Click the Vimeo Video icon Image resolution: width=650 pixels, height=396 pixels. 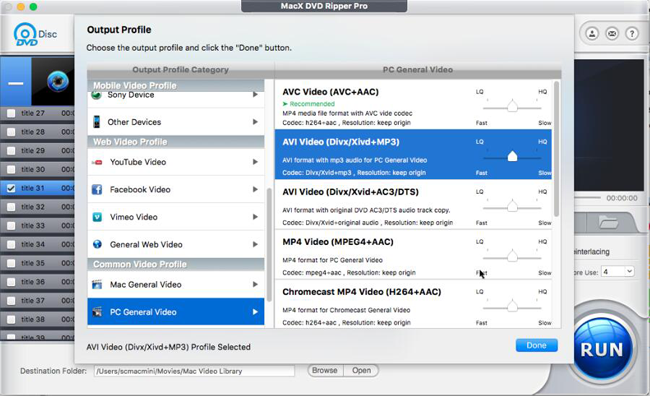[x=97, y=217]
